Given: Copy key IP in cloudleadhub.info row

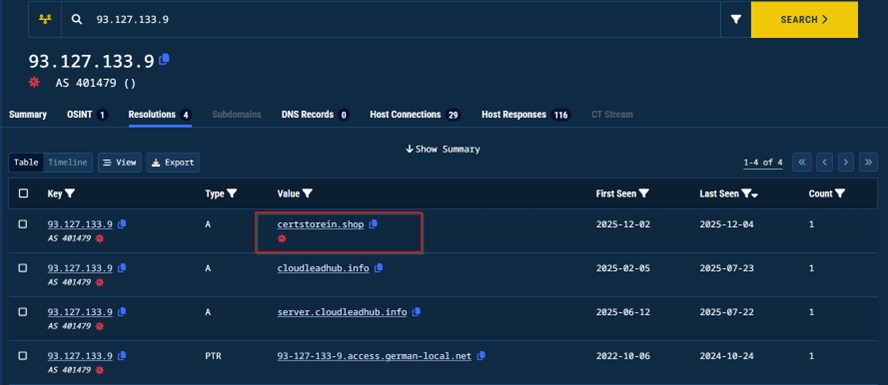Looking at the screenshot, I should (x=122, y=268).
